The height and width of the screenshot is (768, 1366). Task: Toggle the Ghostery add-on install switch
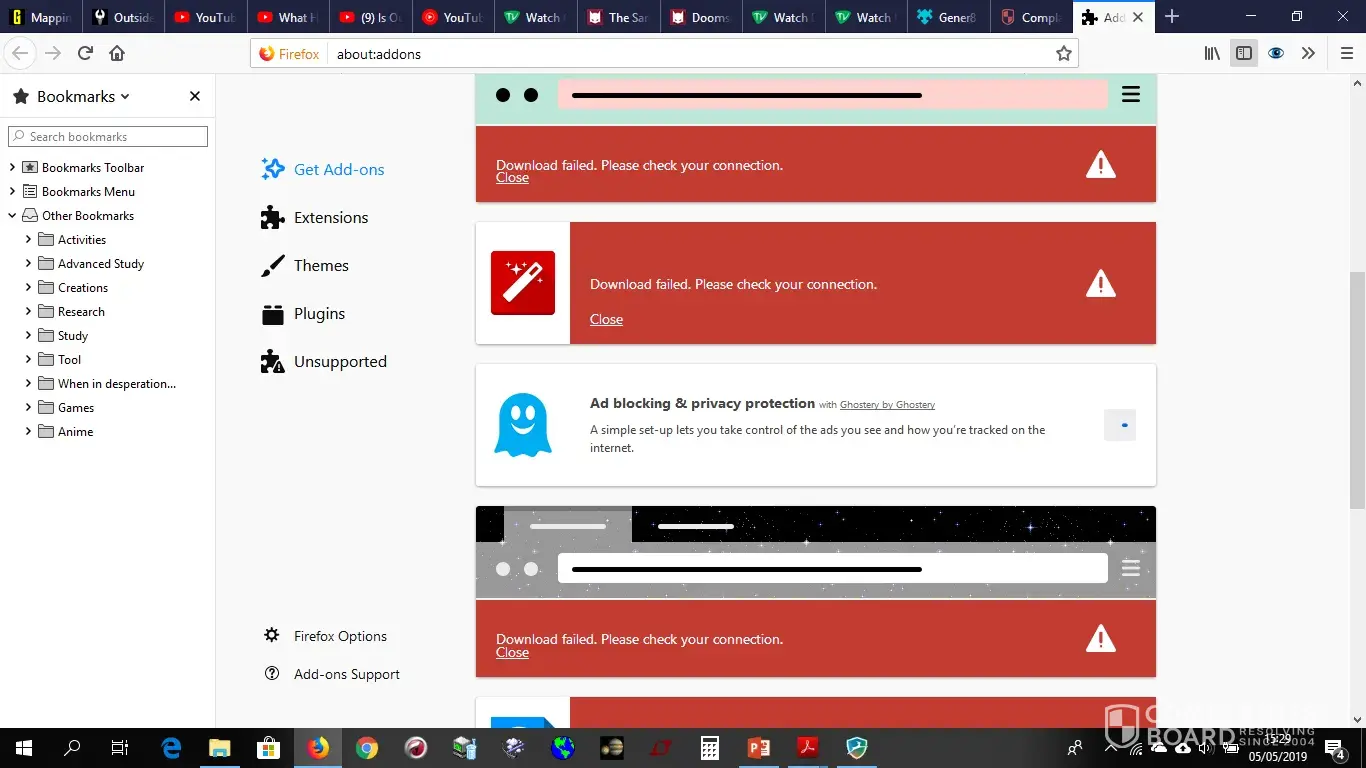click(x=1120, y=425)
